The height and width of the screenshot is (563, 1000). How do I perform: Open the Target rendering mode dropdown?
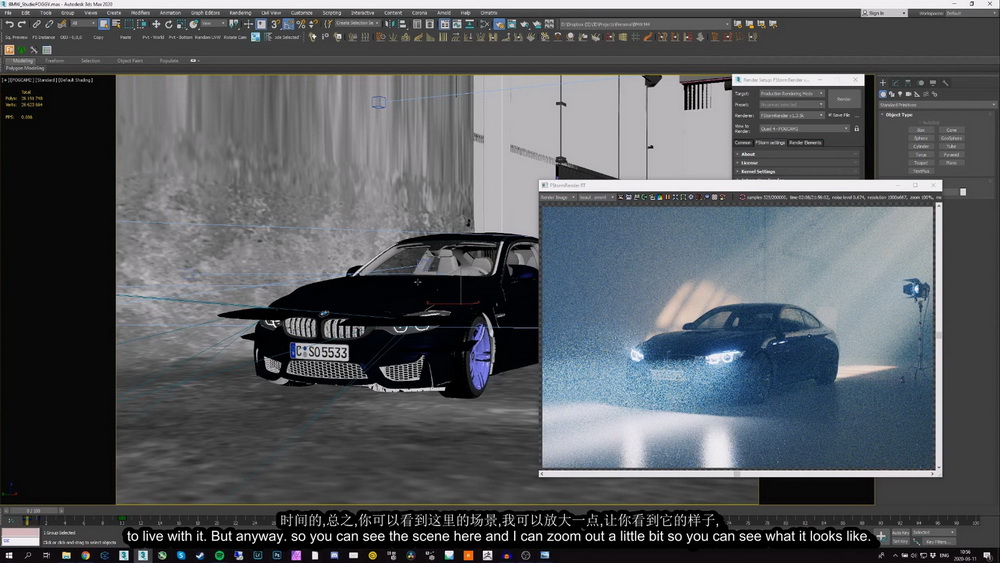tap(792, 94)
